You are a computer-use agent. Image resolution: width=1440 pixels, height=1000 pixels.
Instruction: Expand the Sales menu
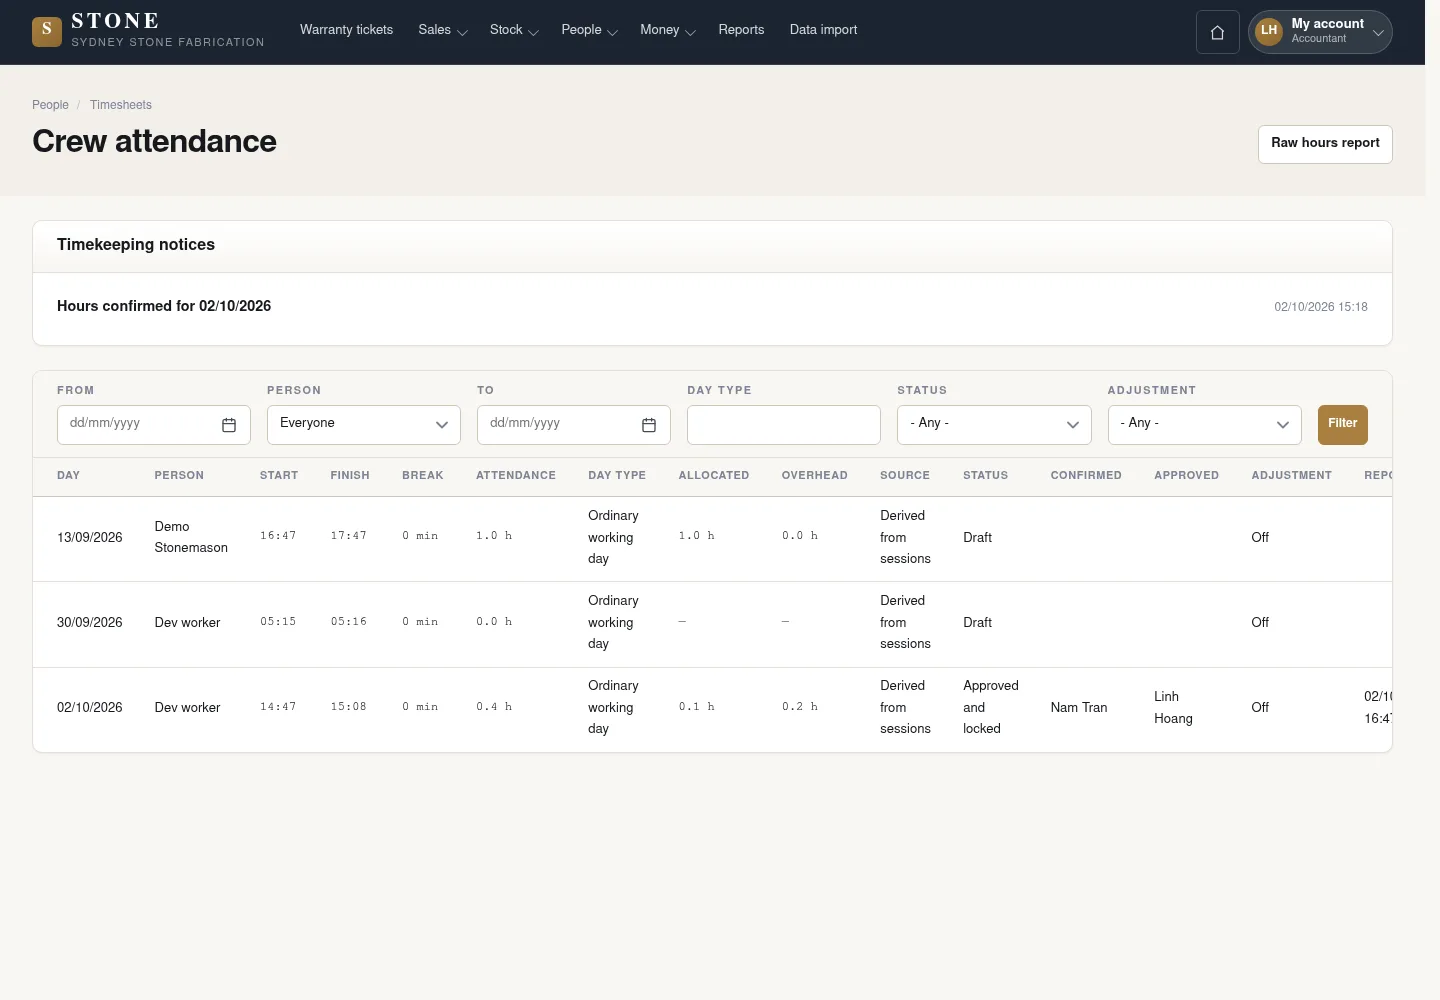click(x=442, y=30)
